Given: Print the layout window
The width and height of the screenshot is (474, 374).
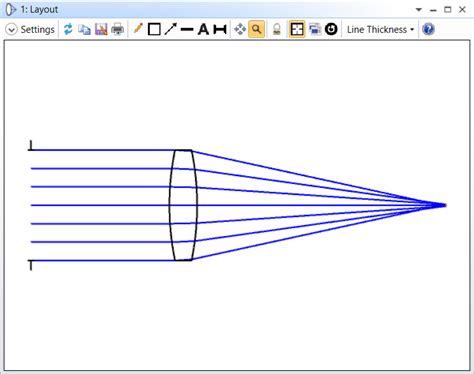Looking at the screenshot, I should coord(117,30).
